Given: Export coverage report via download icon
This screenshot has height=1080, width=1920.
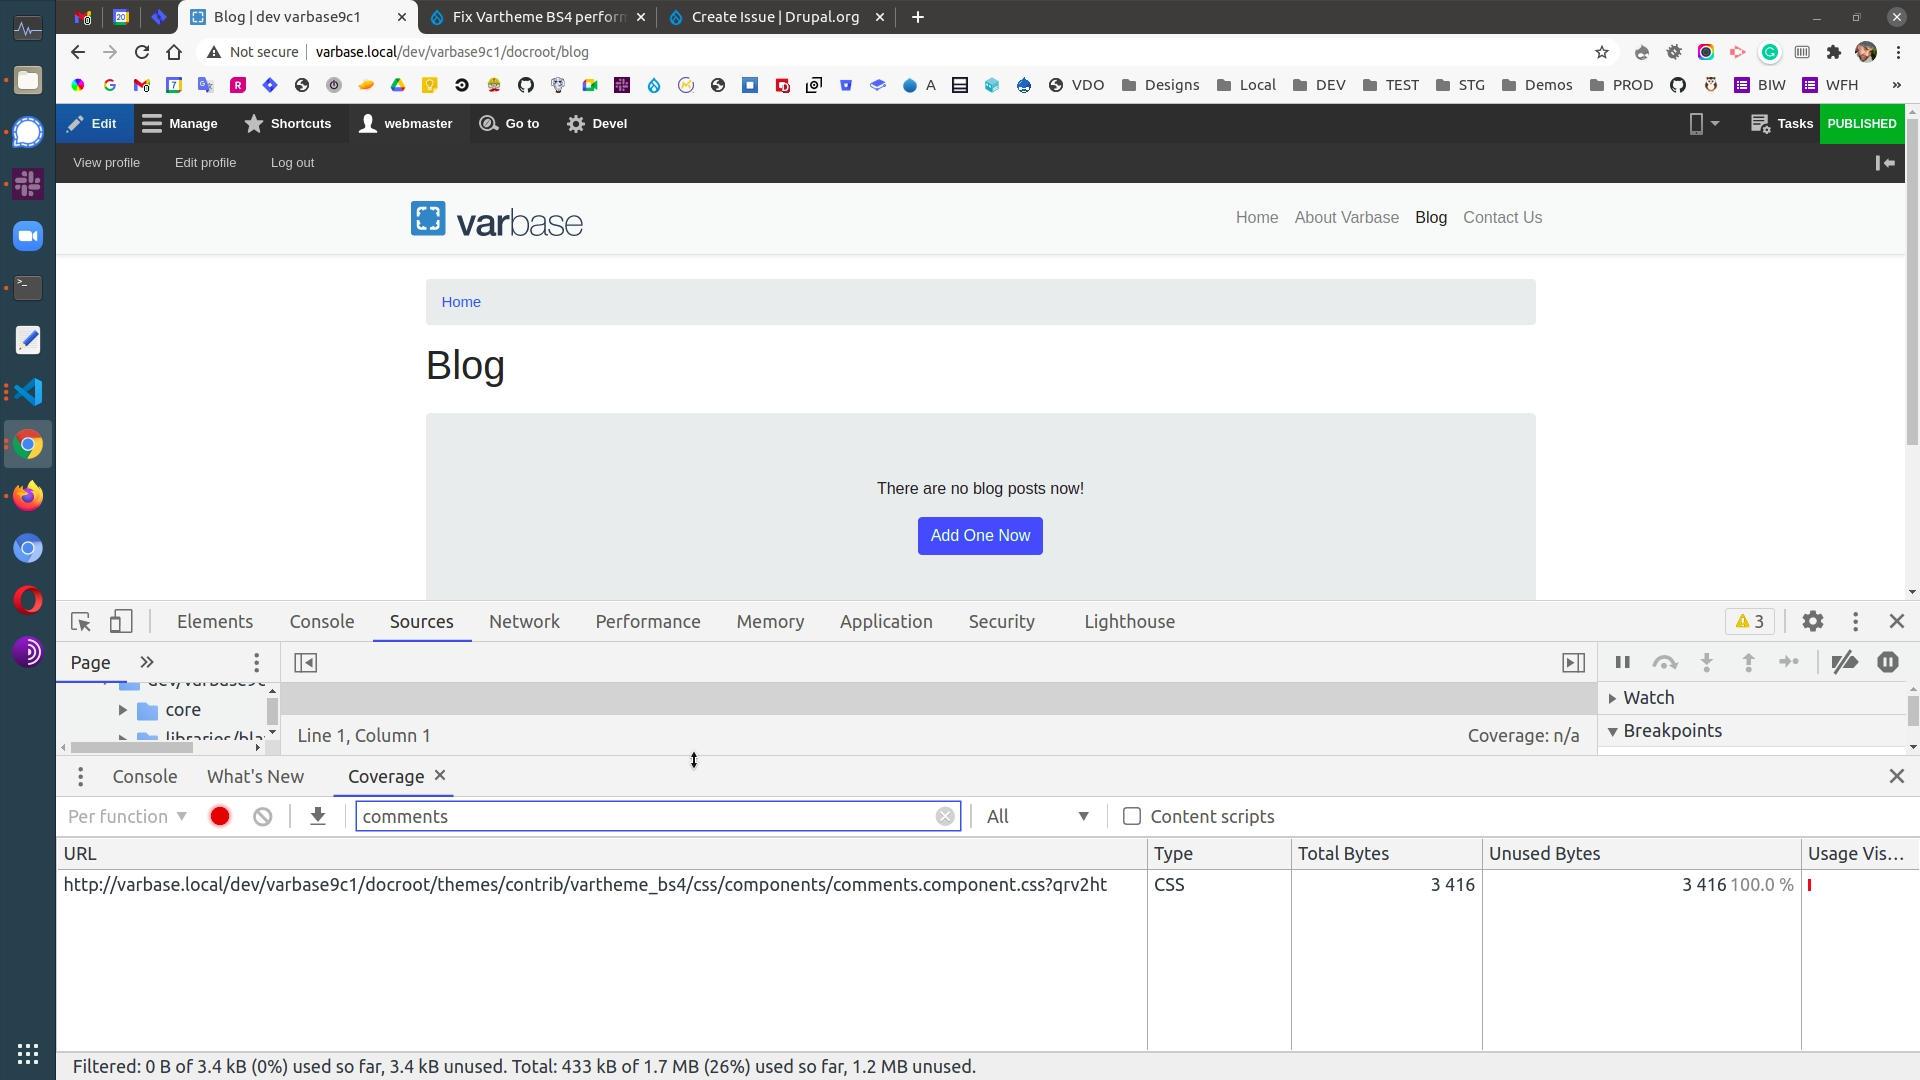Looking at the screenshot, I should 317,816.
